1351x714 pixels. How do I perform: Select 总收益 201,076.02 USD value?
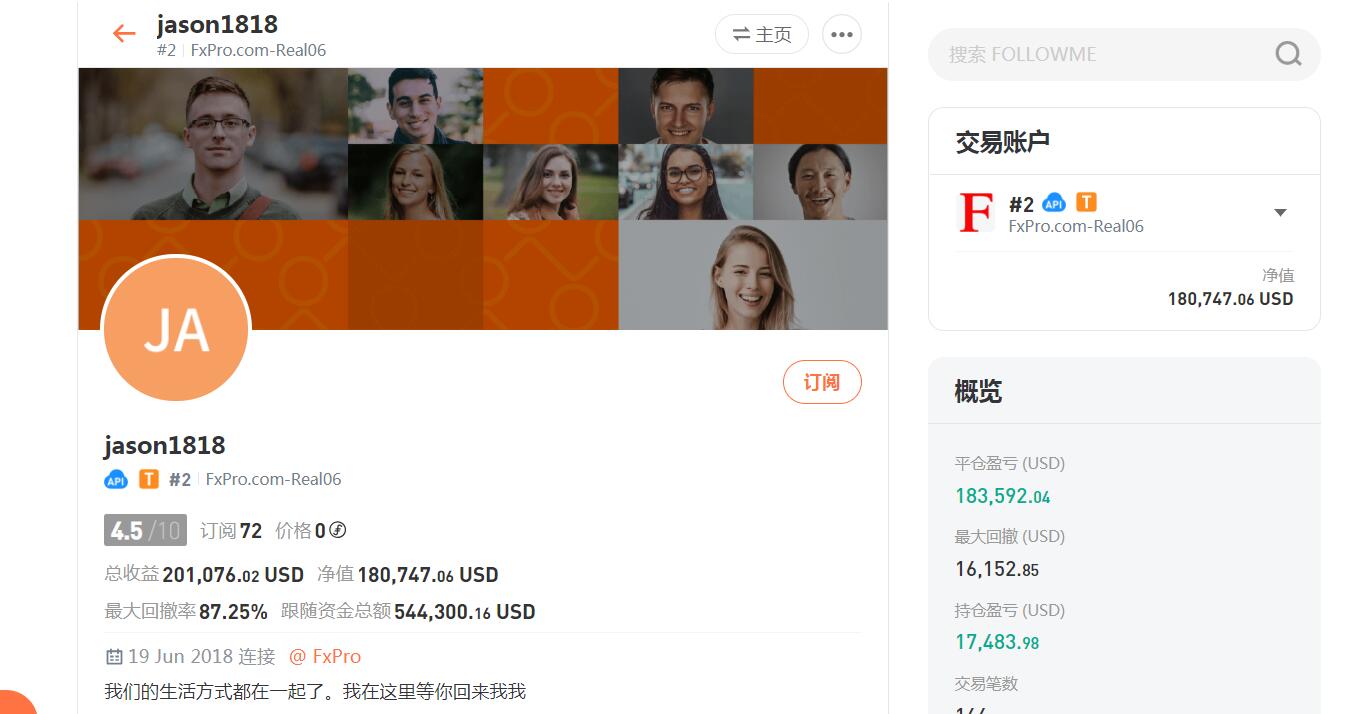[x=204, y=575]
